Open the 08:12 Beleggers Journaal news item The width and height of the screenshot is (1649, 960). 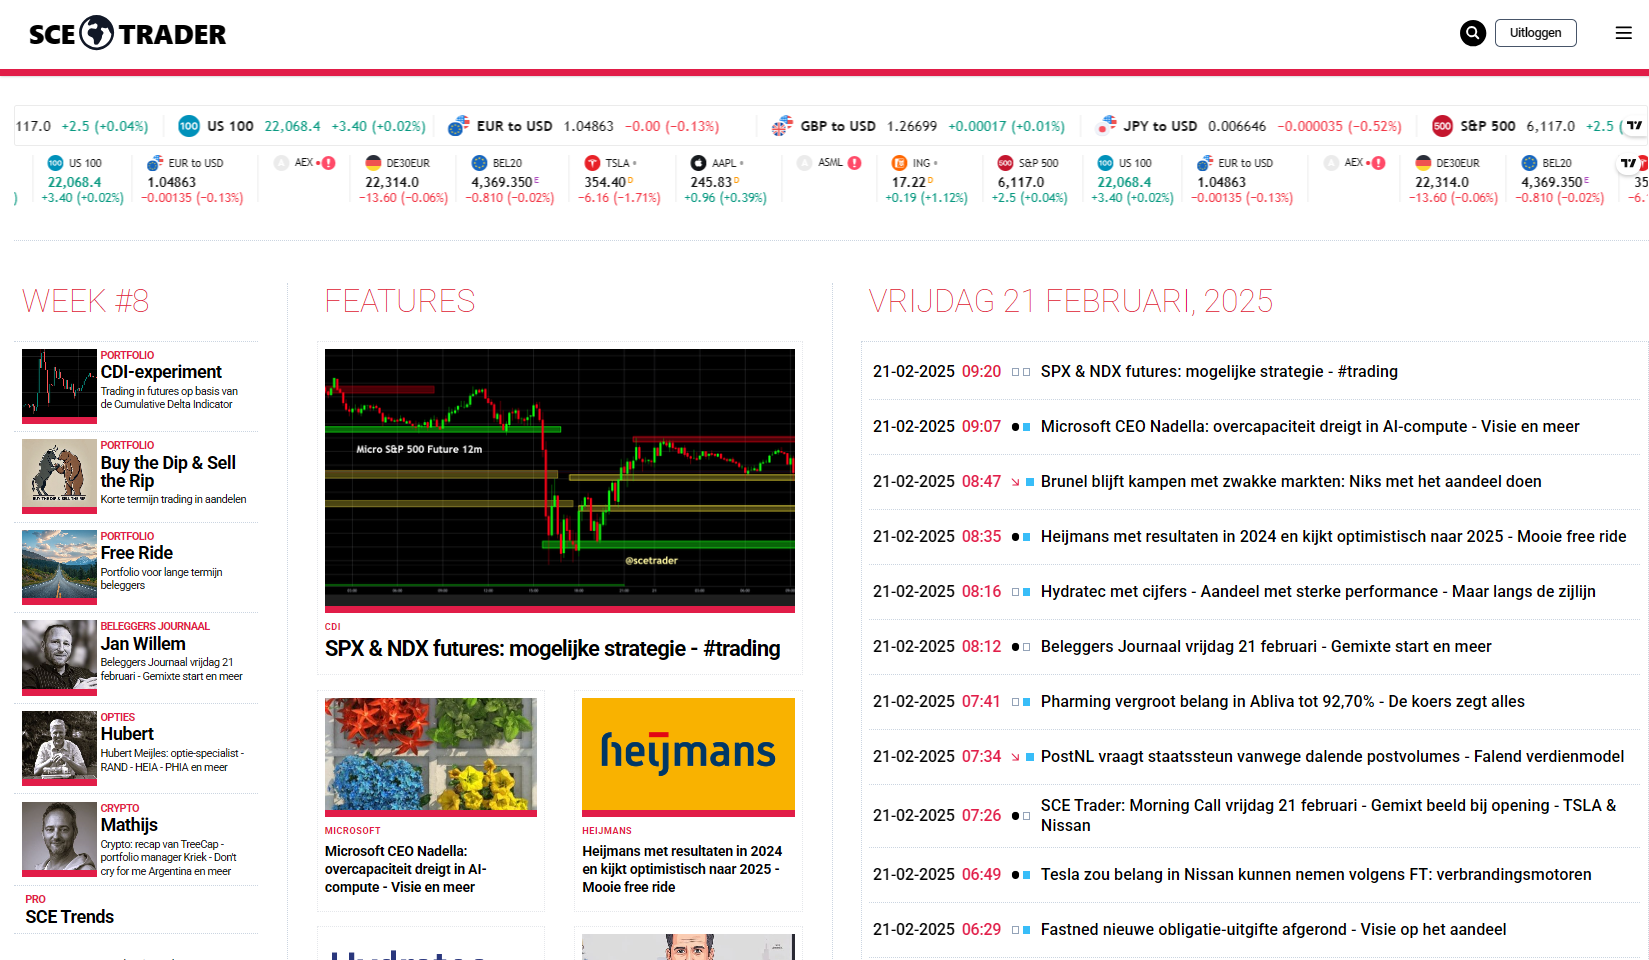[1266, 647]
